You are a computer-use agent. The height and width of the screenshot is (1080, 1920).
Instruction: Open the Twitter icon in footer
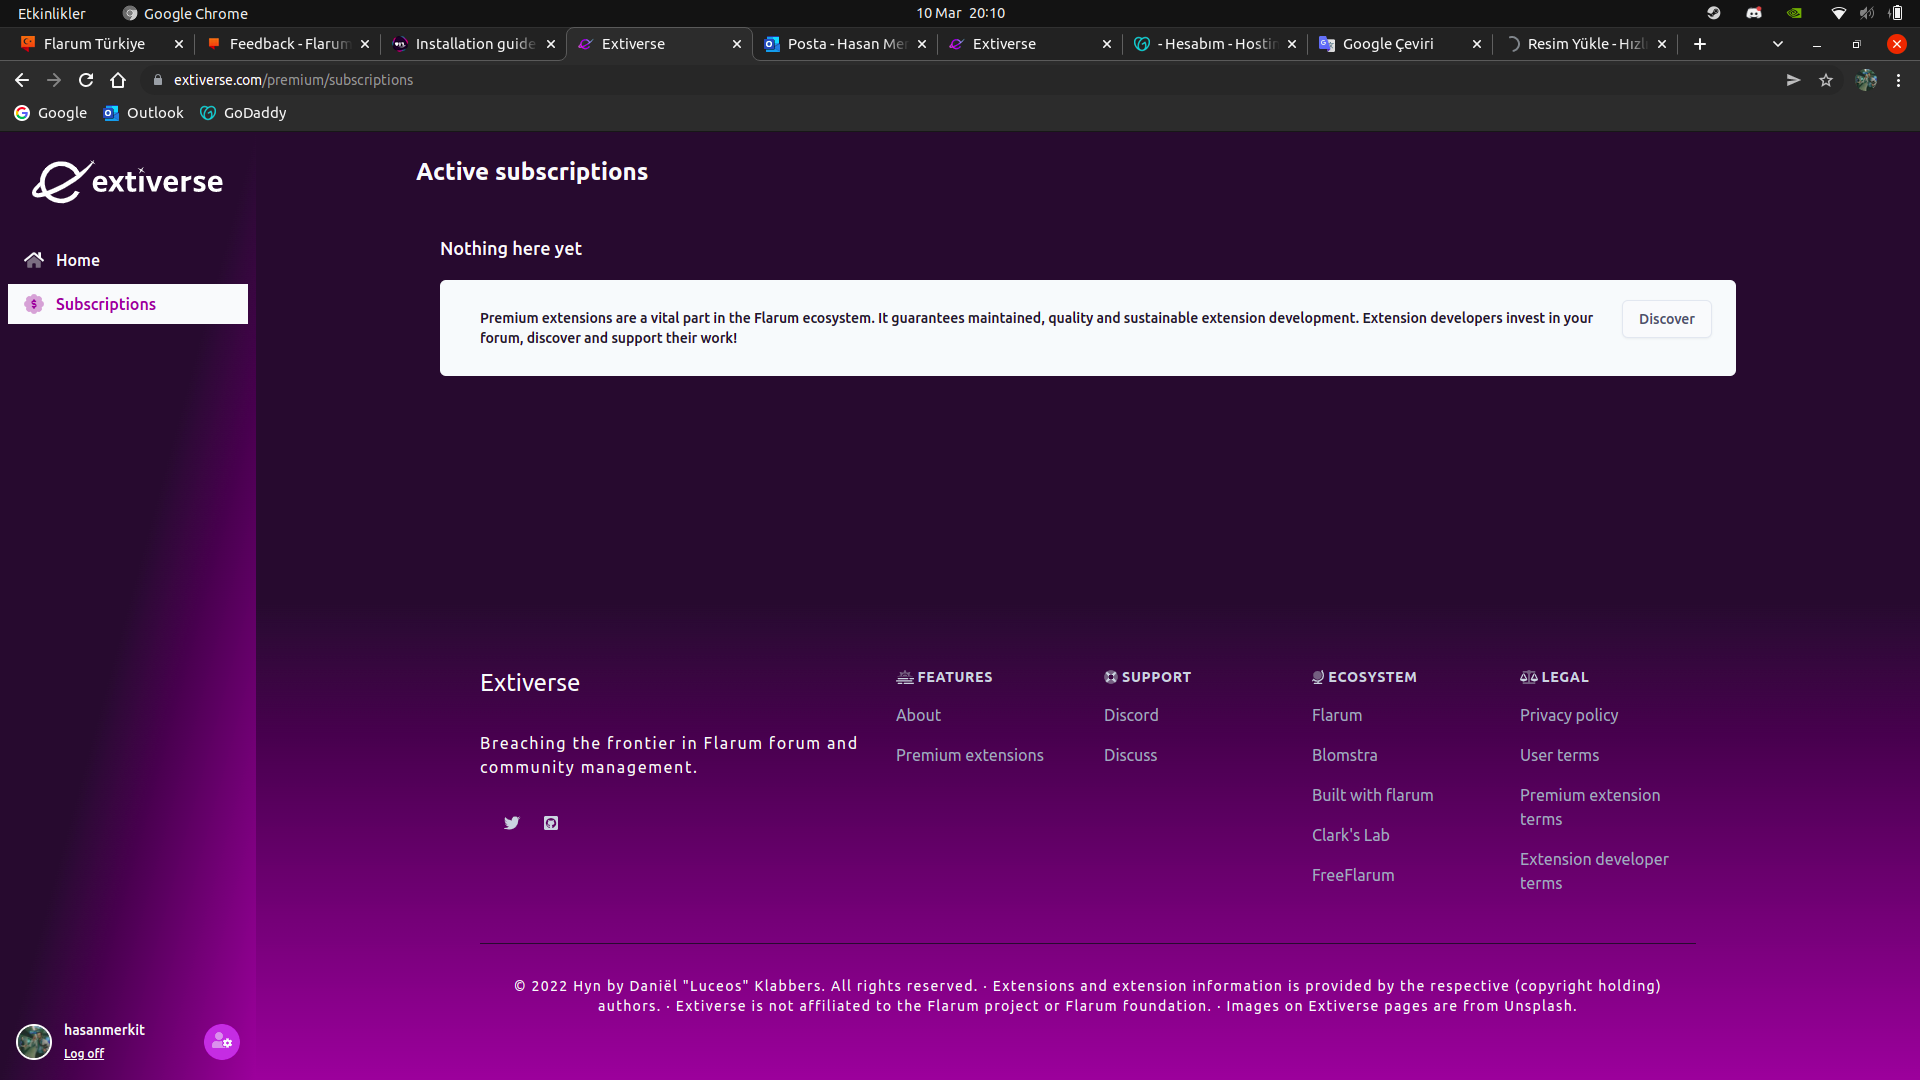click(x=512, y=823)
